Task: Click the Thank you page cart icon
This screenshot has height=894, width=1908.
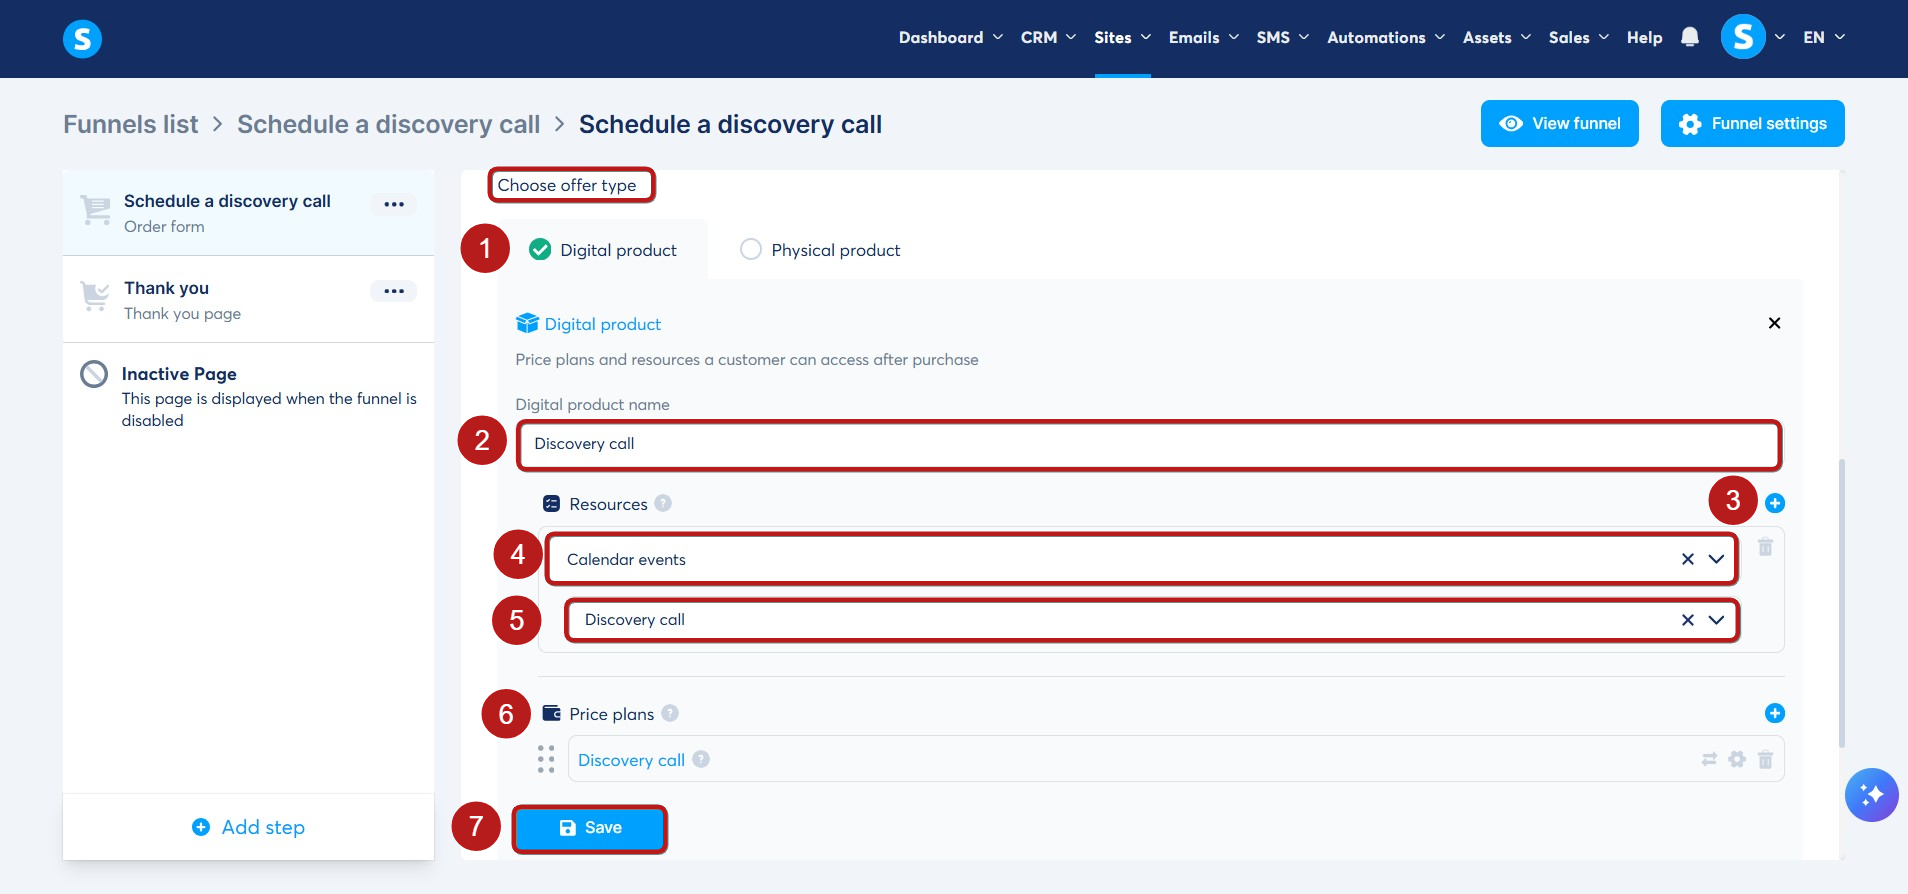Action: tap(95, 296)
